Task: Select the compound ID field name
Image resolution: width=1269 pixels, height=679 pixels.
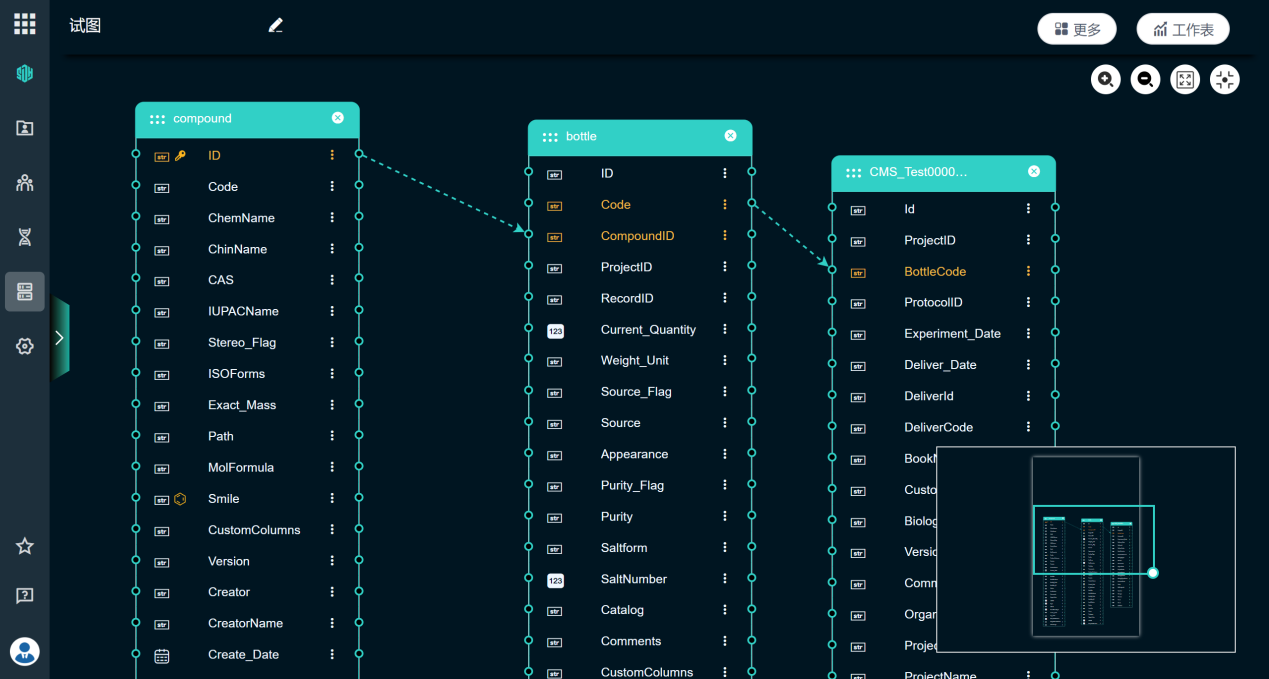Action: [x=214, y=156]
